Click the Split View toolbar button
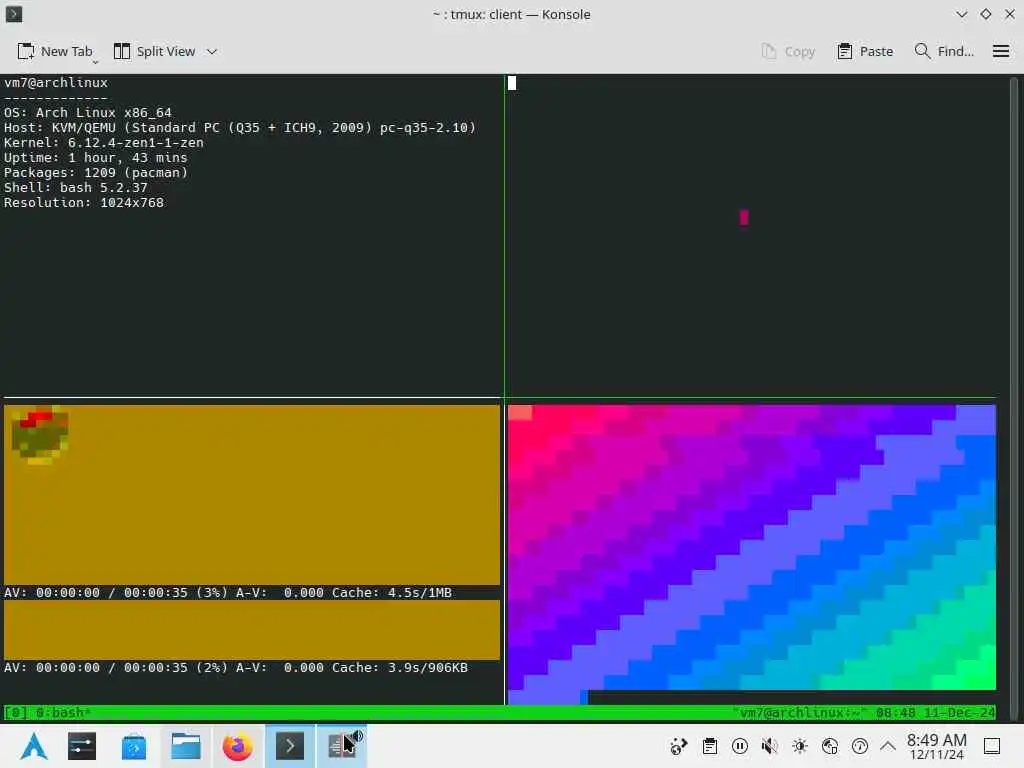The image size is (1024, 768). (x=155, y=51)
